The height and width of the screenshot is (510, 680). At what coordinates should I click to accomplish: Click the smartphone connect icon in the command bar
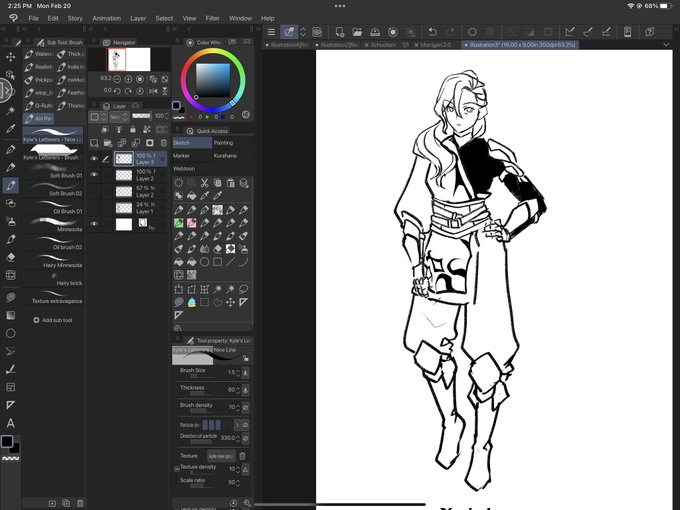coord(627,32)
